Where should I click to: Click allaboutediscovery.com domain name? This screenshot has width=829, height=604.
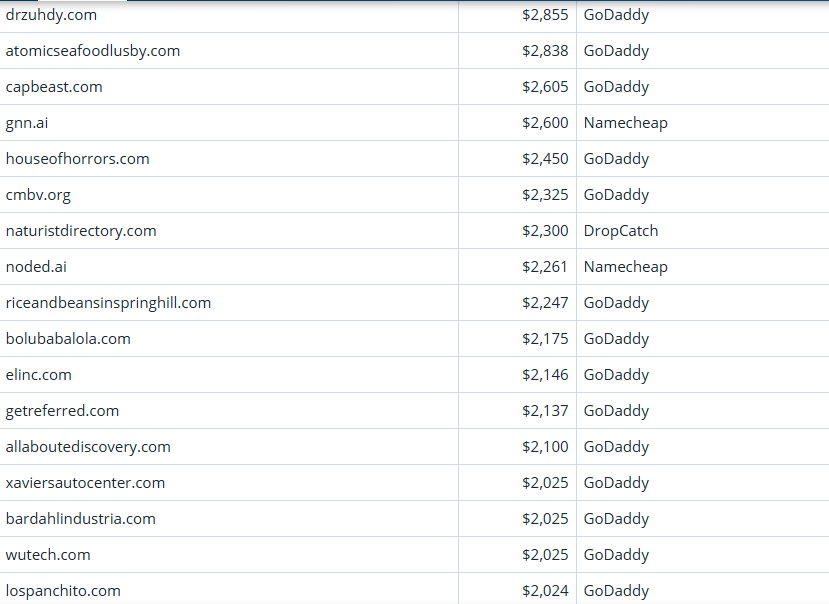(x=88, y=447)
